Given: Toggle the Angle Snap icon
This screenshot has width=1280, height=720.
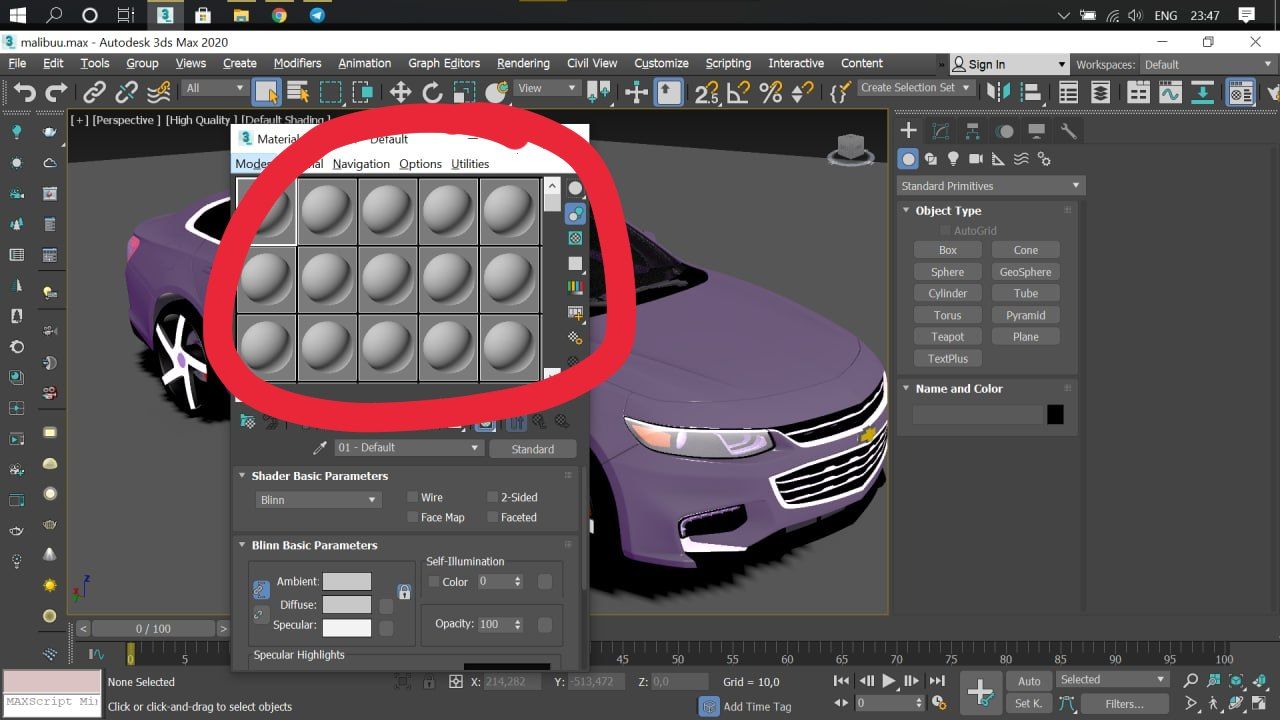Looking at the screenshot, I should (738, 92).
